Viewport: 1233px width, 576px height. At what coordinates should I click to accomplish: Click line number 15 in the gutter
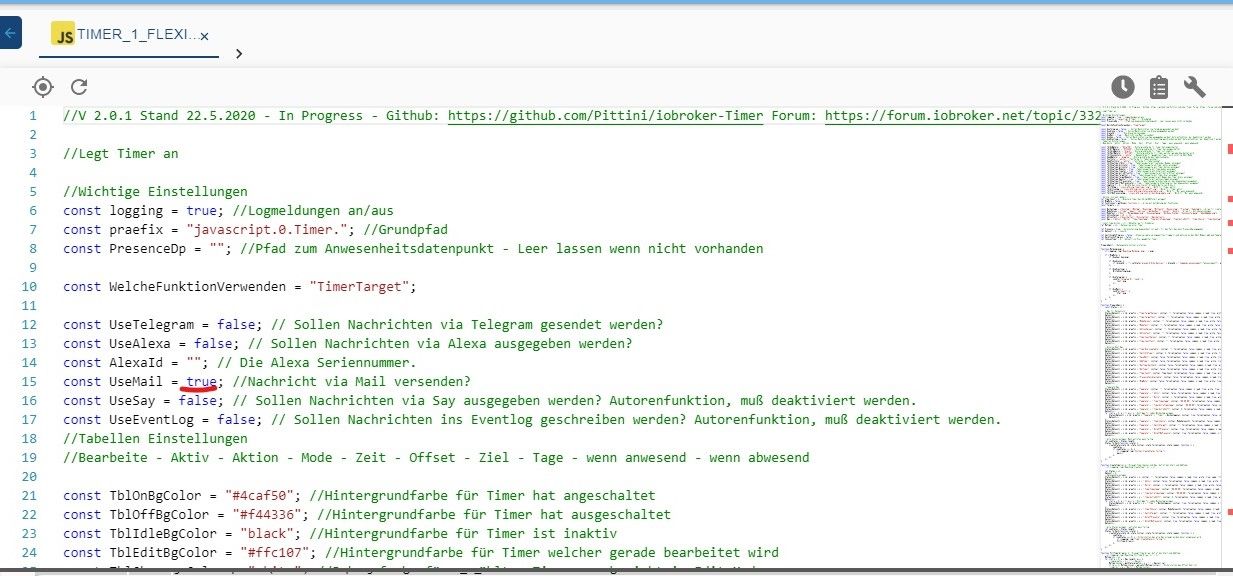(29, 382)
